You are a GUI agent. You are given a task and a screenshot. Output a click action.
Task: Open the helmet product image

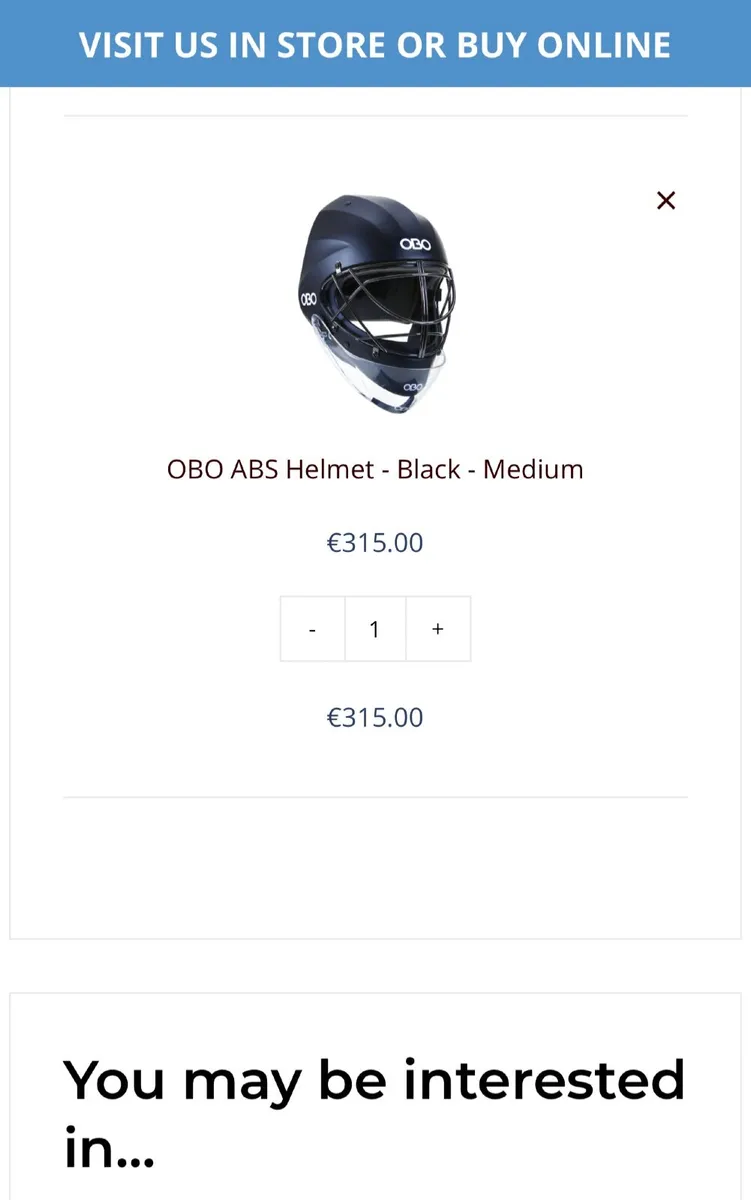tap(375, 305)
